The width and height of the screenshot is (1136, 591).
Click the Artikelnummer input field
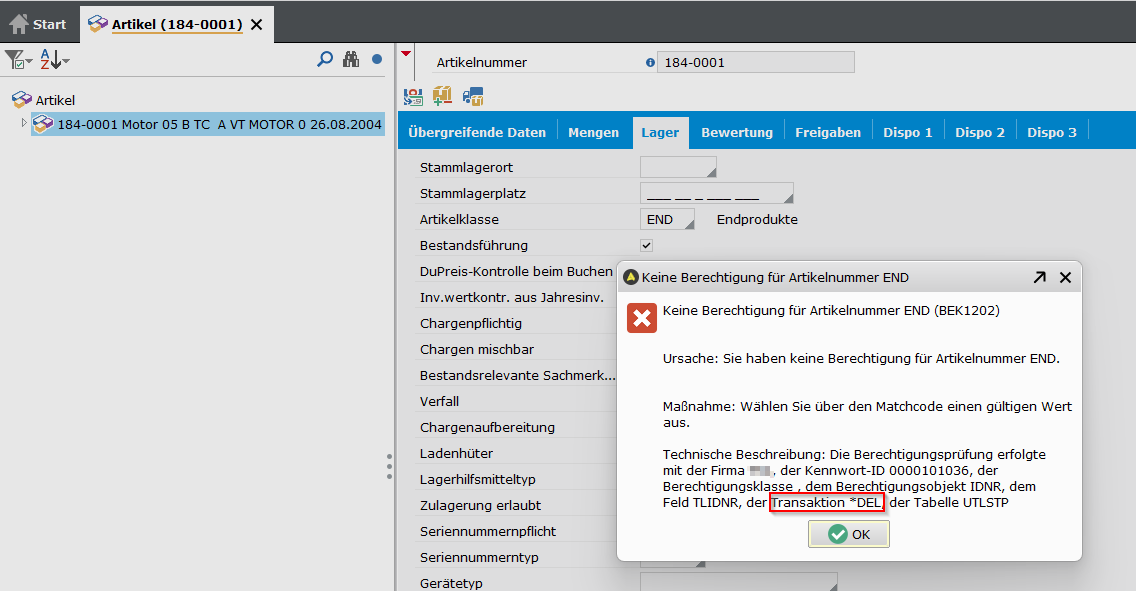(755, 63)
